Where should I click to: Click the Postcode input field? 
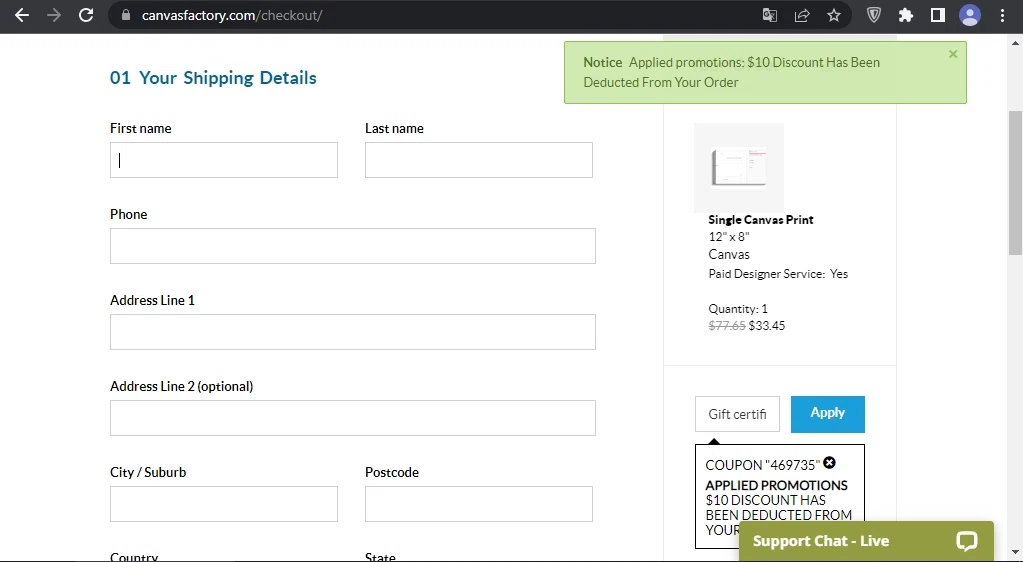(x=479, y=504)
